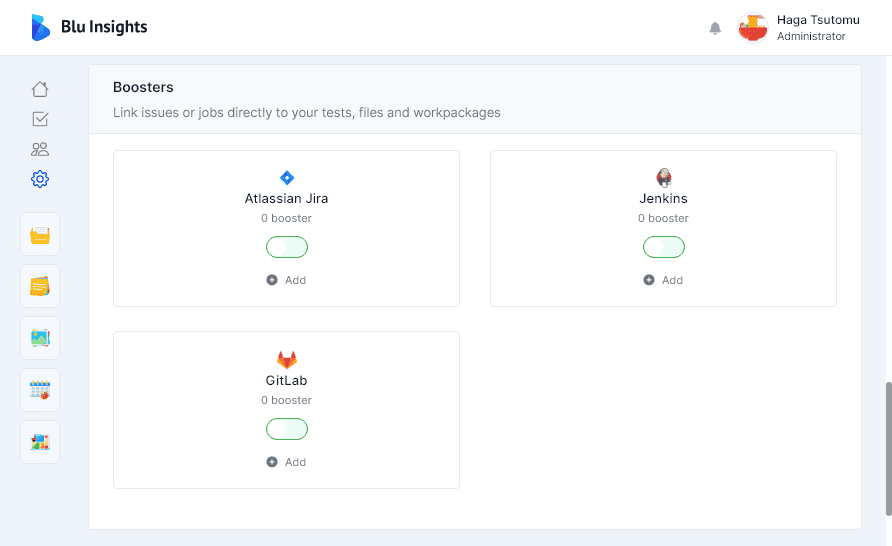Click the Blu Insights logo
The height and width of the screenshot is (546, 892).
(40, 27)
